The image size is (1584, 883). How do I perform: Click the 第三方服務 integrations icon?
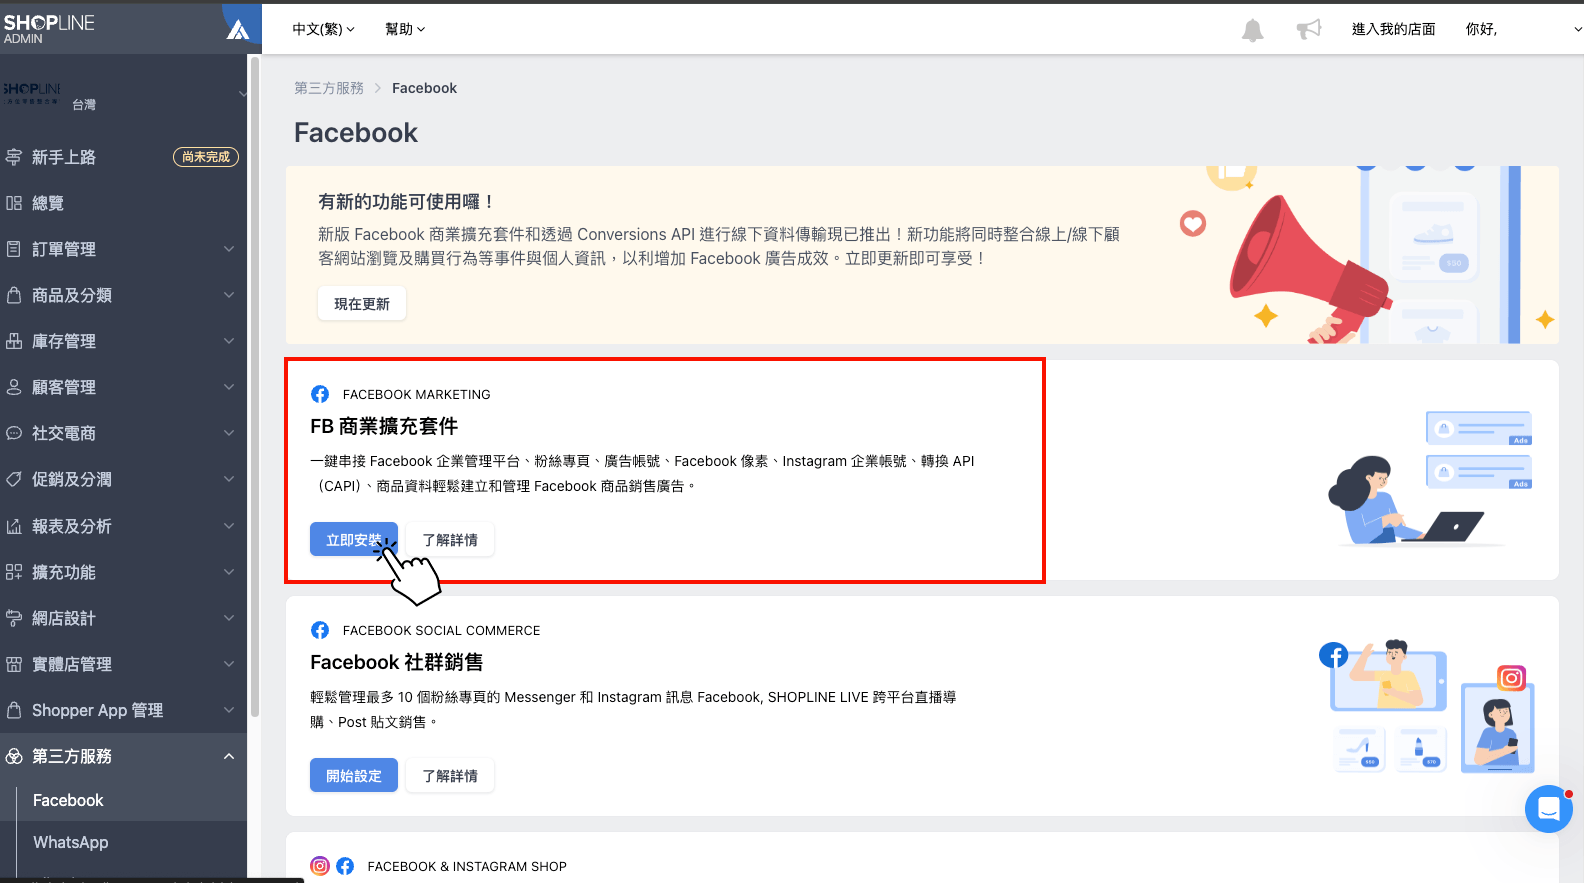click(14, 756)
